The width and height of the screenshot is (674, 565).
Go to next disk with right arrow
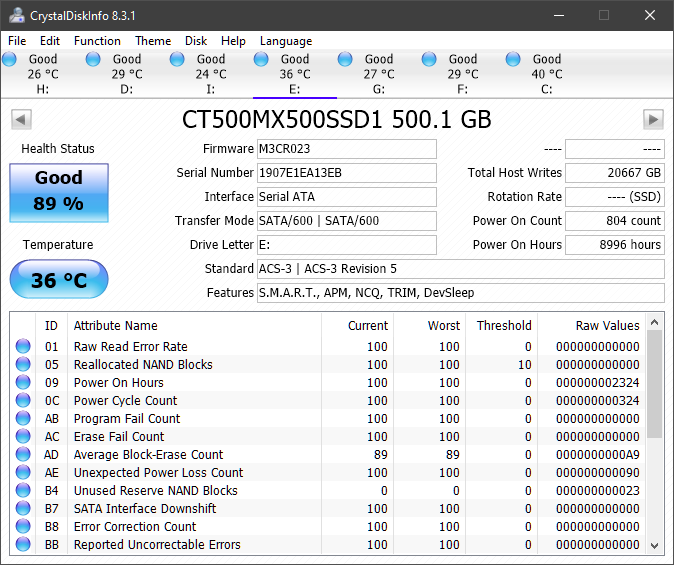coord(653,120)
